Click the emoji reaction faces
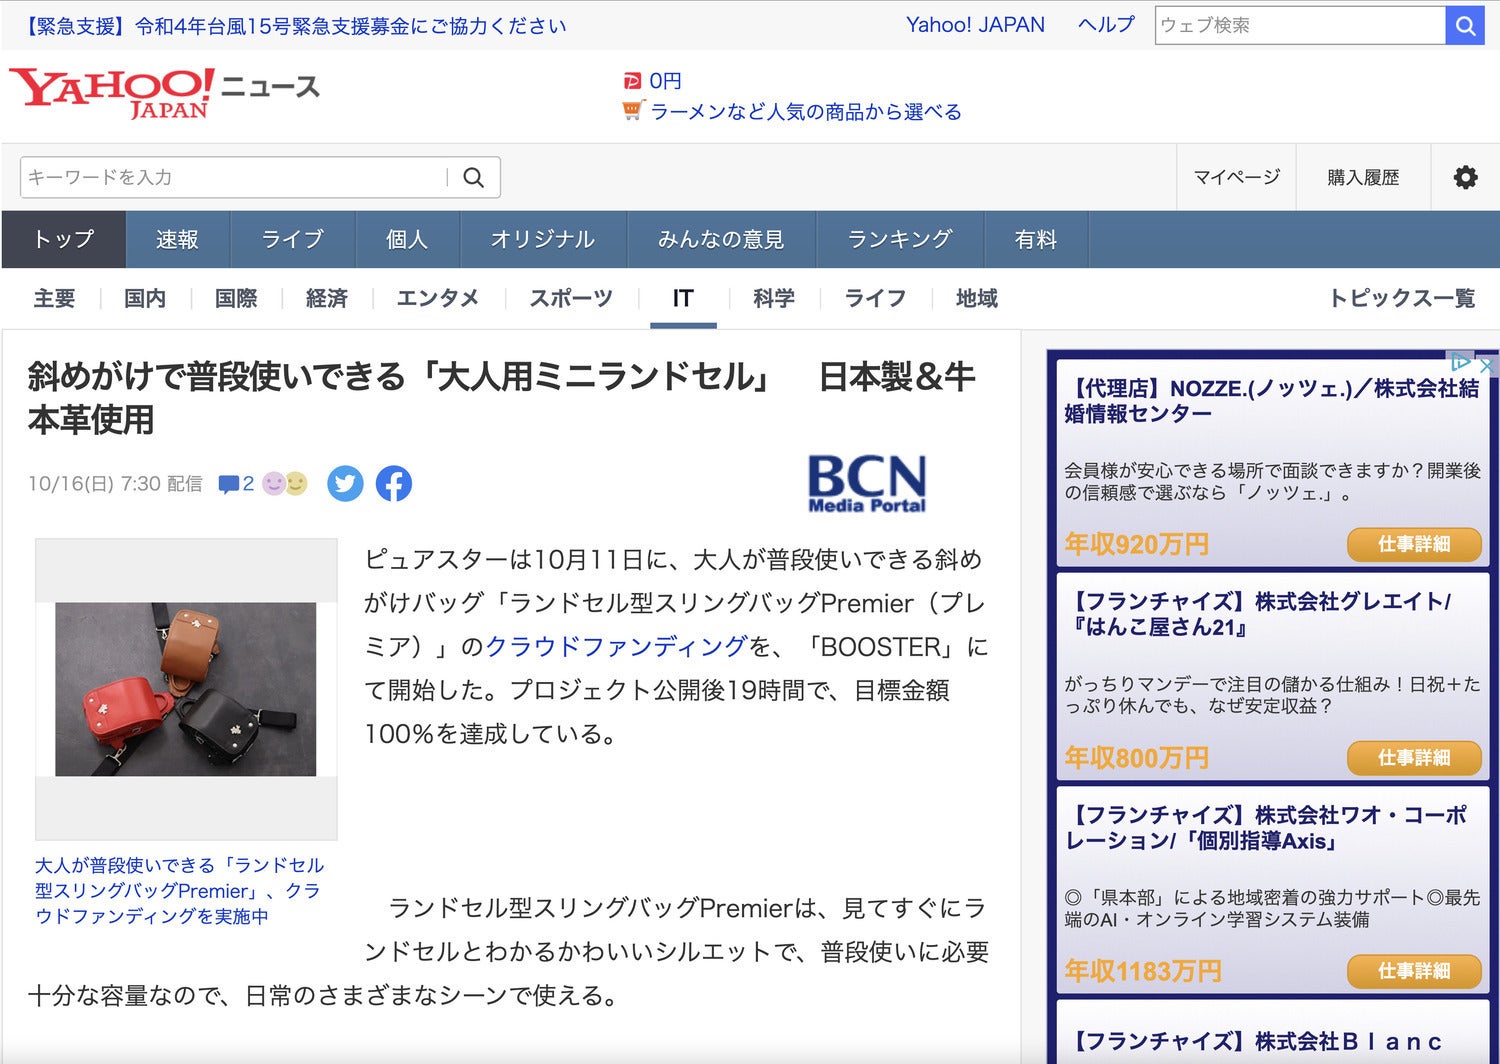The width and height of the screenshot is (1500, 1064). click(285, 484)
